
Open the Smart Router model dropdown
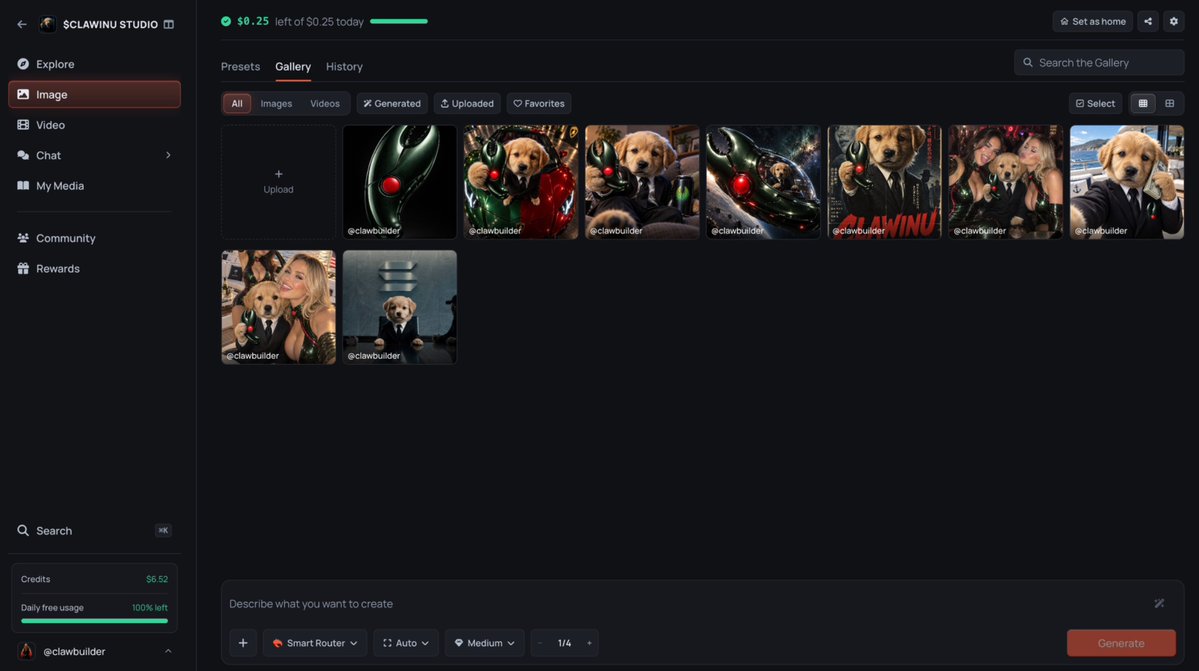click(314, 643)
